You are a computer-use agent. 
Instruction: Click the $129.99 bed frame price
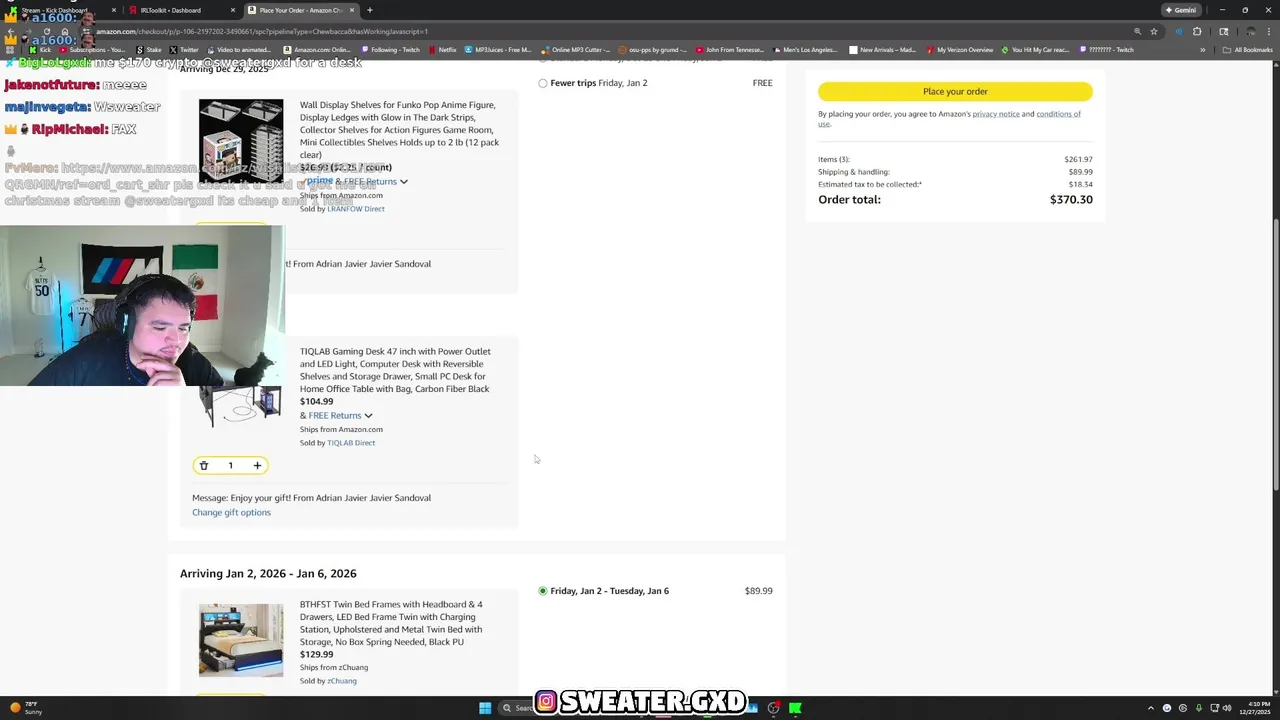click(x=317, y=654)
